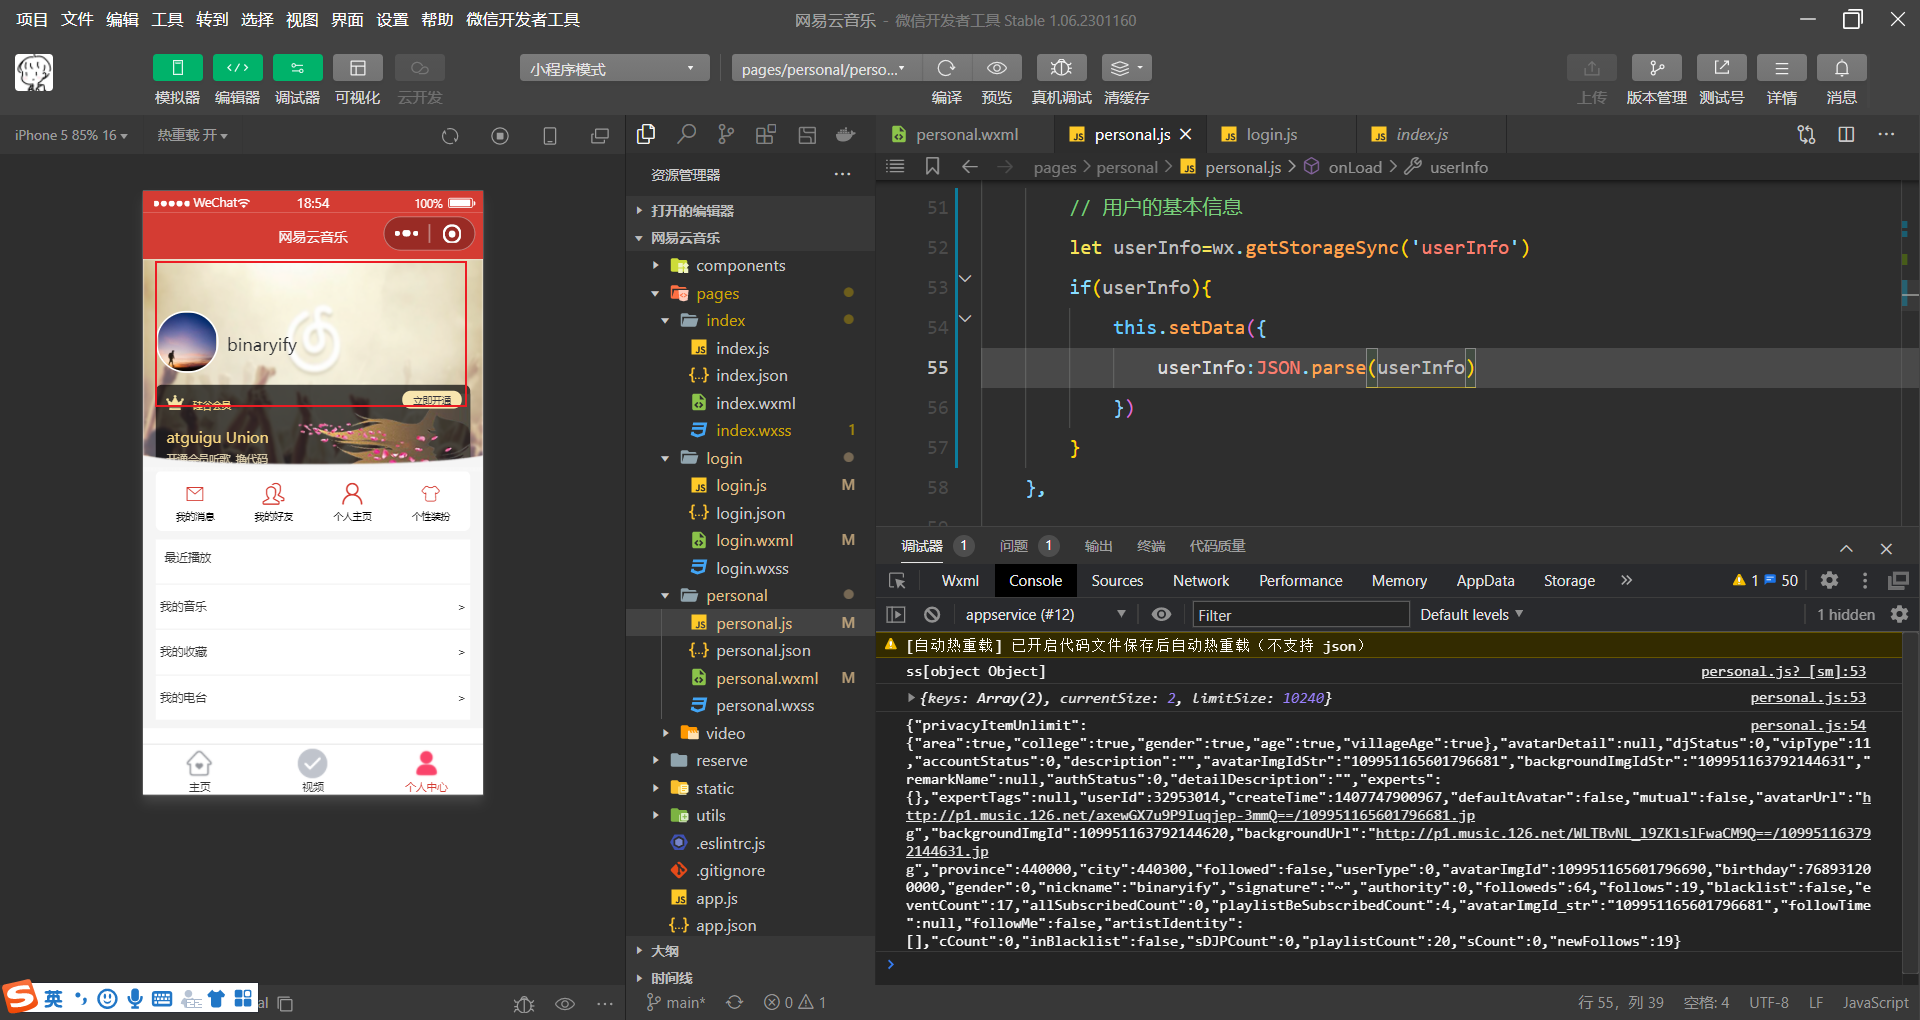This screenshot has width=1920, height=1020.
Task: Click the console Filter input field
Action: [x=1300, y=615]
